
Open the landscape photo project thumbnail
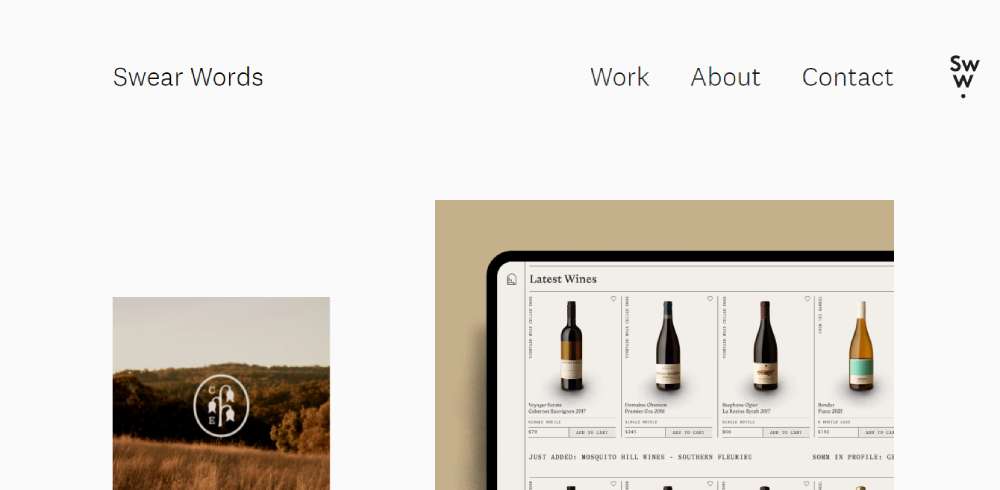[x=221, y=394]
